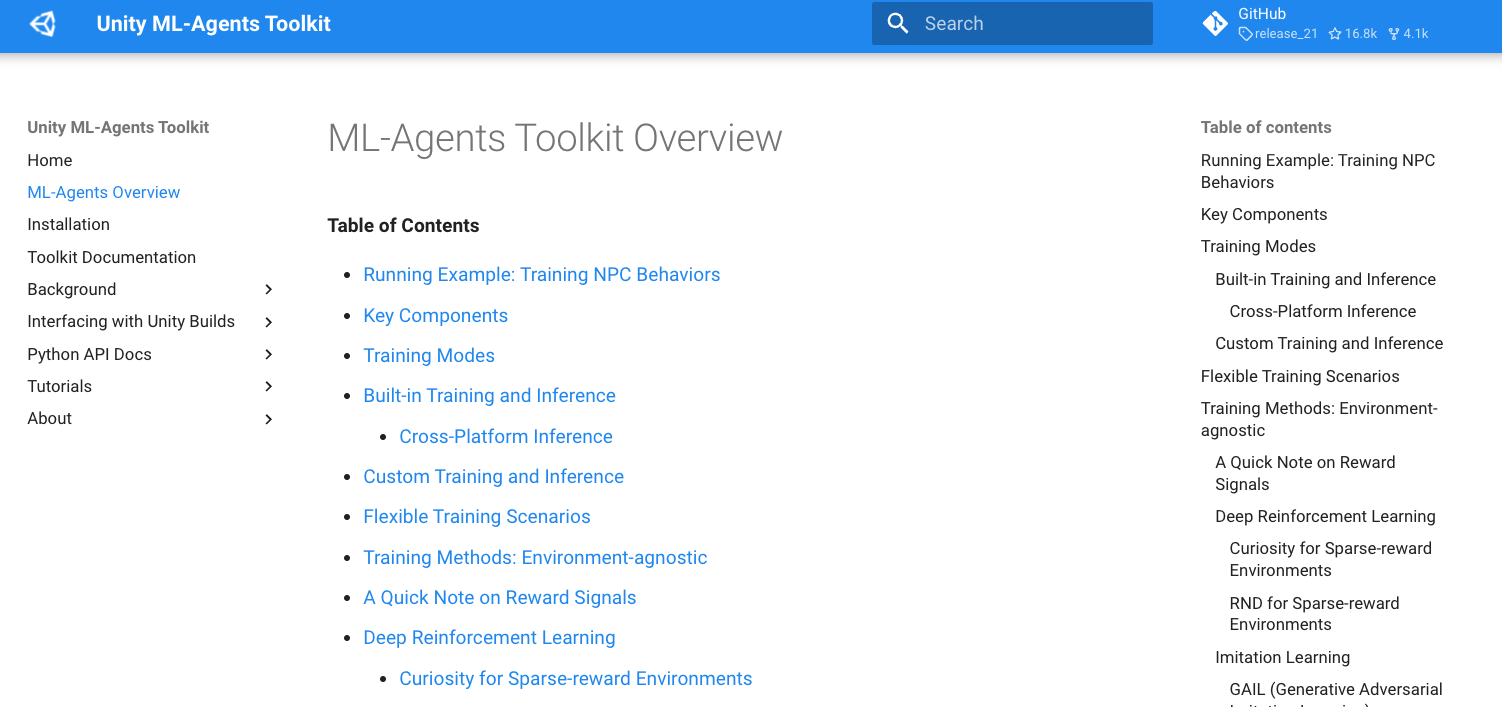Open Key Components link in content
Viewport: 1502px width, 707px height.
pyautogui.click(x=436, y=315)
